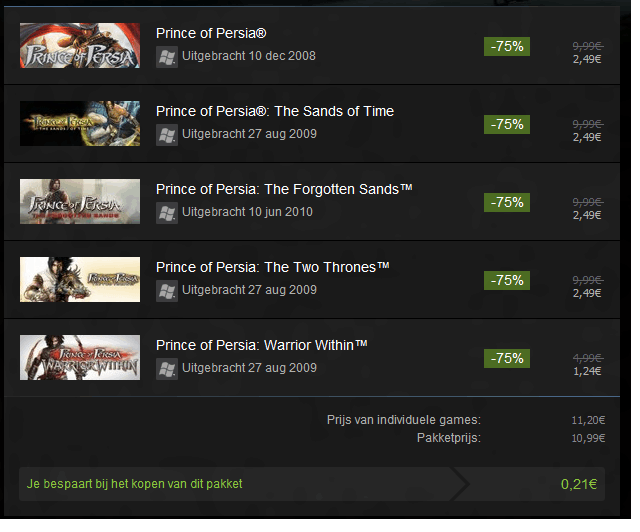Open Prince of Persia: The Sands of Time title
This screenshot has height=532, width=640.
point(275,111)
